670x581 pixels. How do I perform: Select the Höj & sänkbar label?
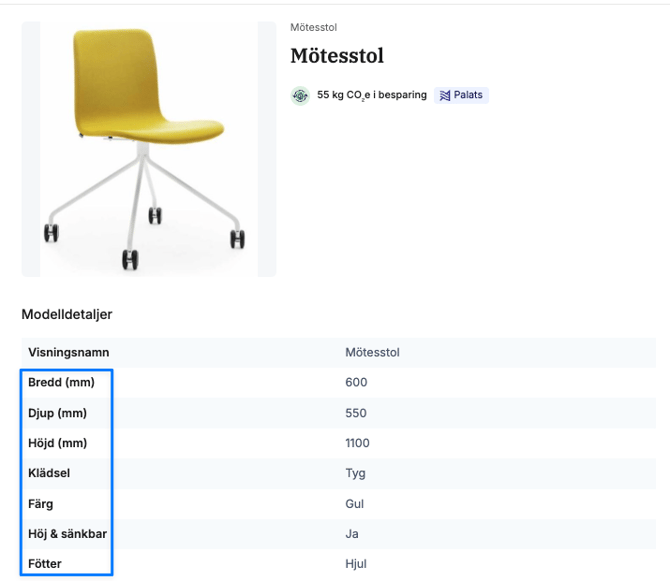point(67,534)
